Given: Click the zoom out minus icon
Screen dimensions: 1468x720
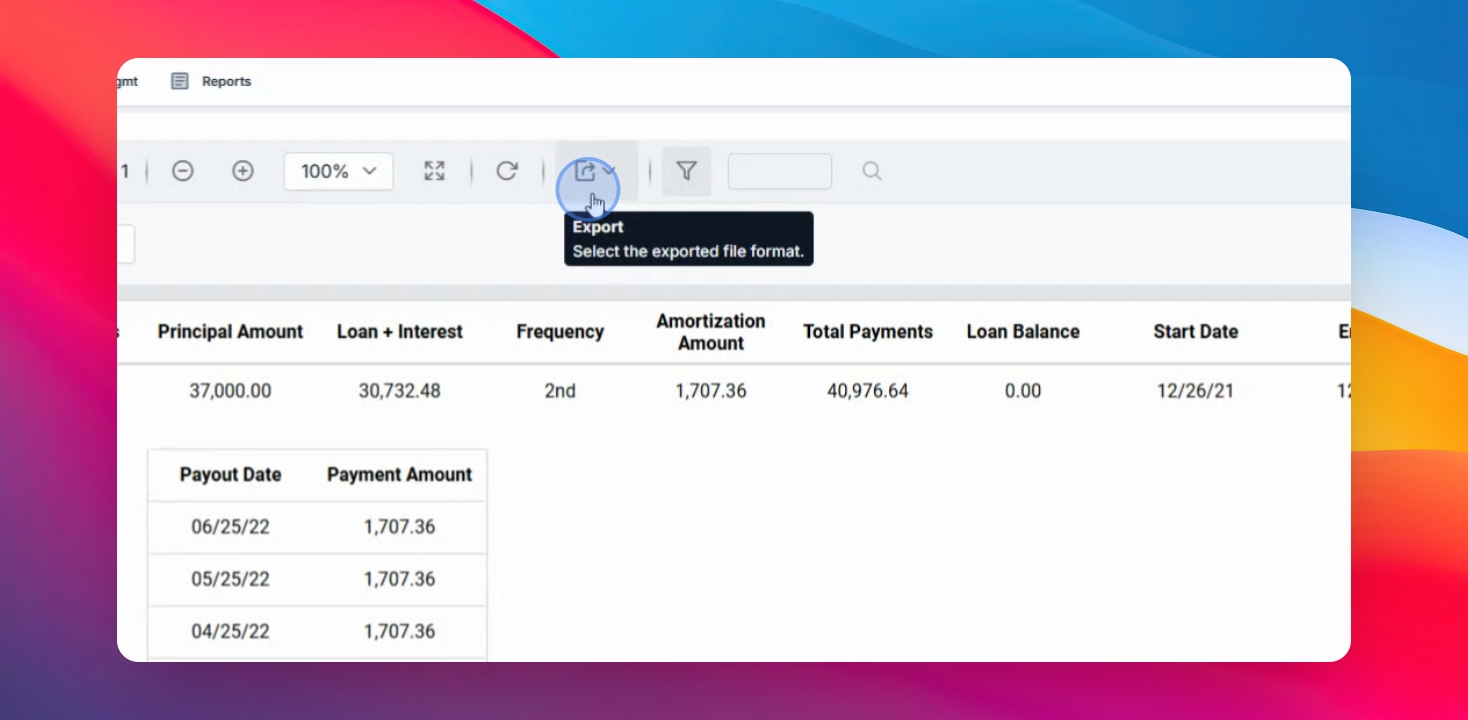Looking at the screenshot, I should pyautogui.click(x=182, y=171).
